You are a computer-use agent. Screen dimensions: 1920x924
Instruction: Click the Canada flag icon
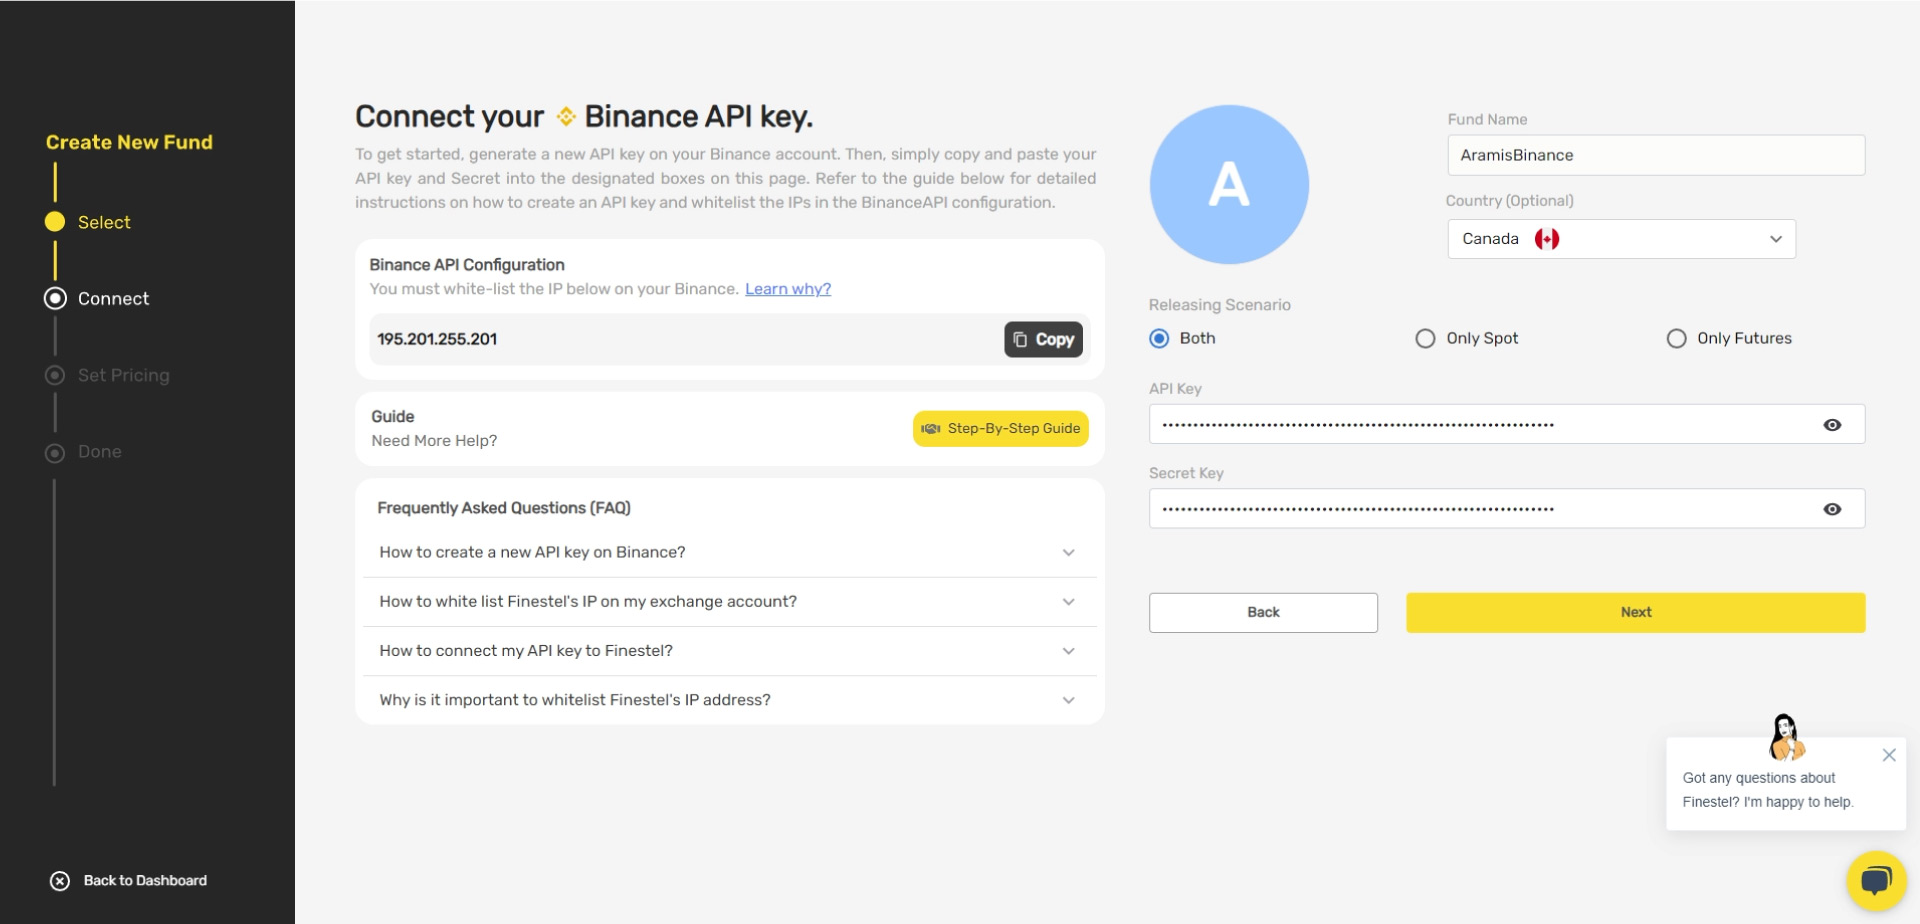pyautogui.click(x=1547, y=239)
